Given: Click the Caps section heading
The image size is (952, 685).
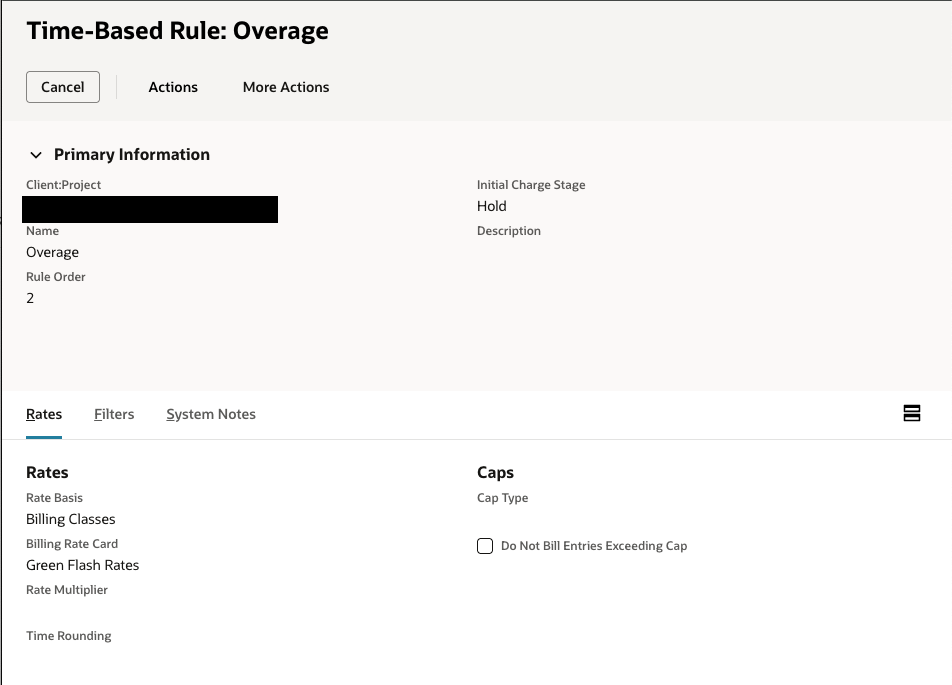Looking at the screenshot, I should [495, 472].
